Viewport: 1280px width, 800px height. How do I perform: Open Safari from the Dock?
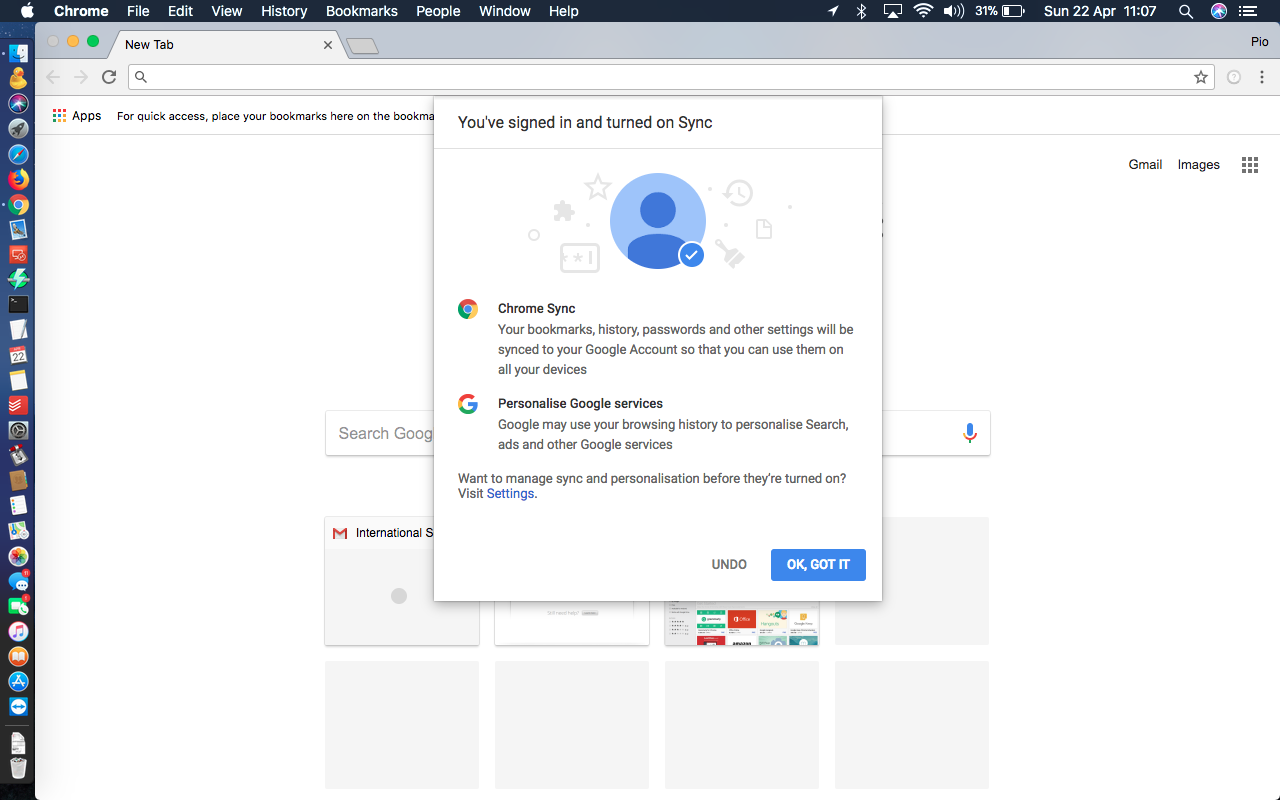click(18, 154)
